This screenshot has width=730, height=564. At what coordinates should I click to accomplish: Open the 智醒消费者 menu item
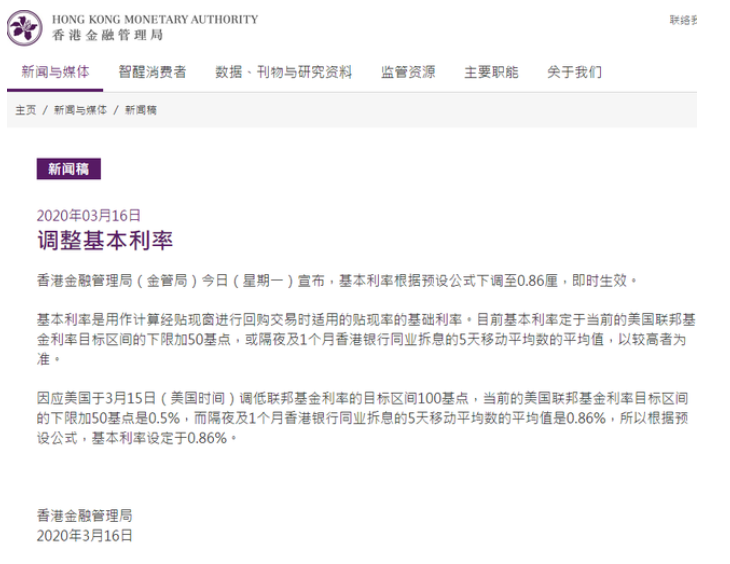tap(152, 72)
